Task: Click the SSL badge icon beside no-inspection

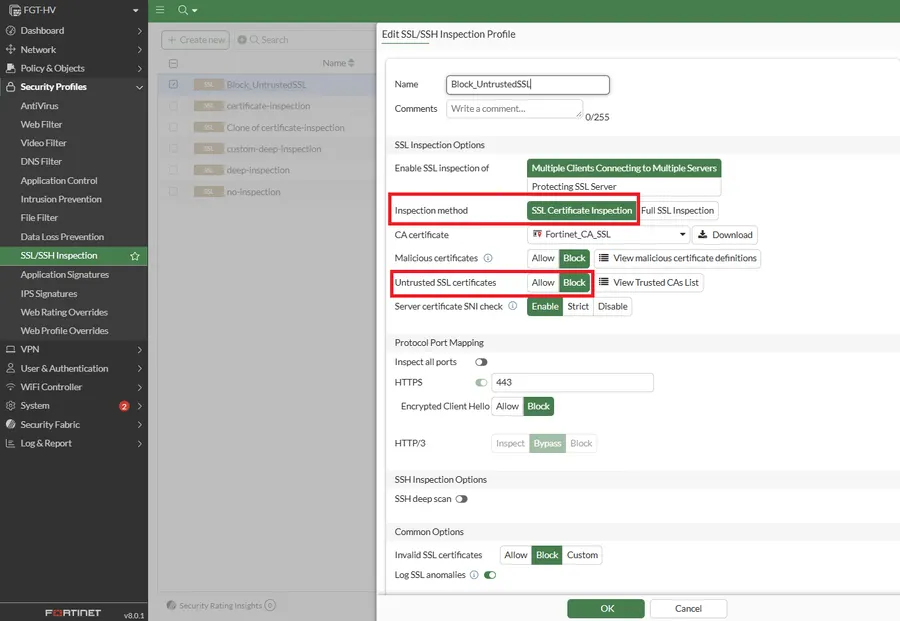Action: tap(208, 192)
